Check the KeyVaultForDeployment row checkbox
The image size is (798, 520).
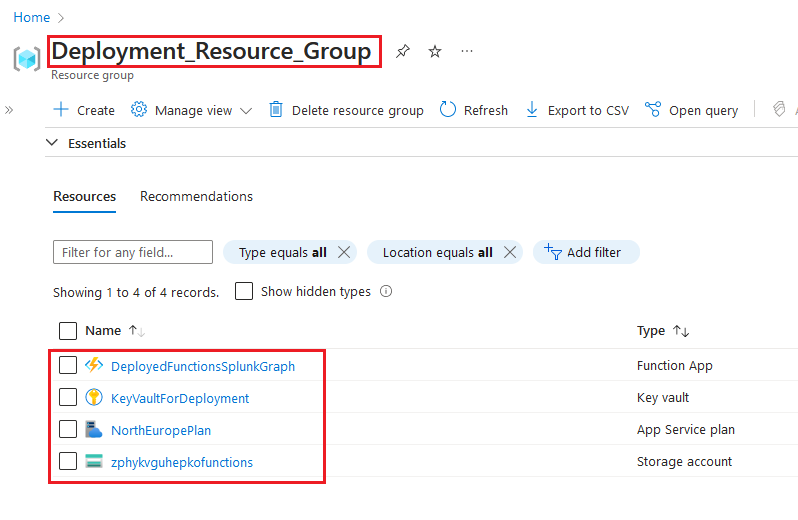click(x=68, y=398)
